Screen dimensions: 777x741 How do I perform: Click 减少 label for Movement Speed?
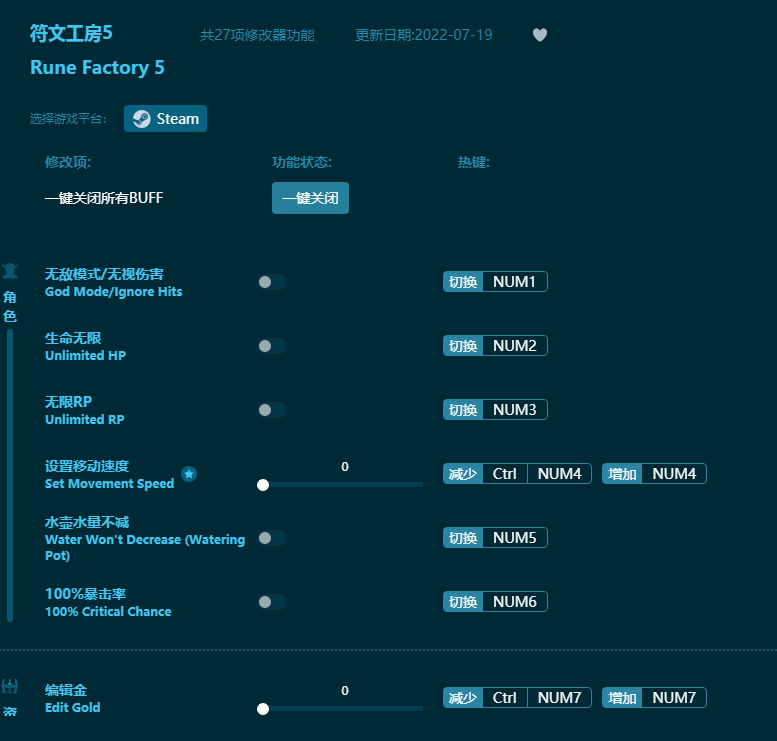[x=463, y=473]
